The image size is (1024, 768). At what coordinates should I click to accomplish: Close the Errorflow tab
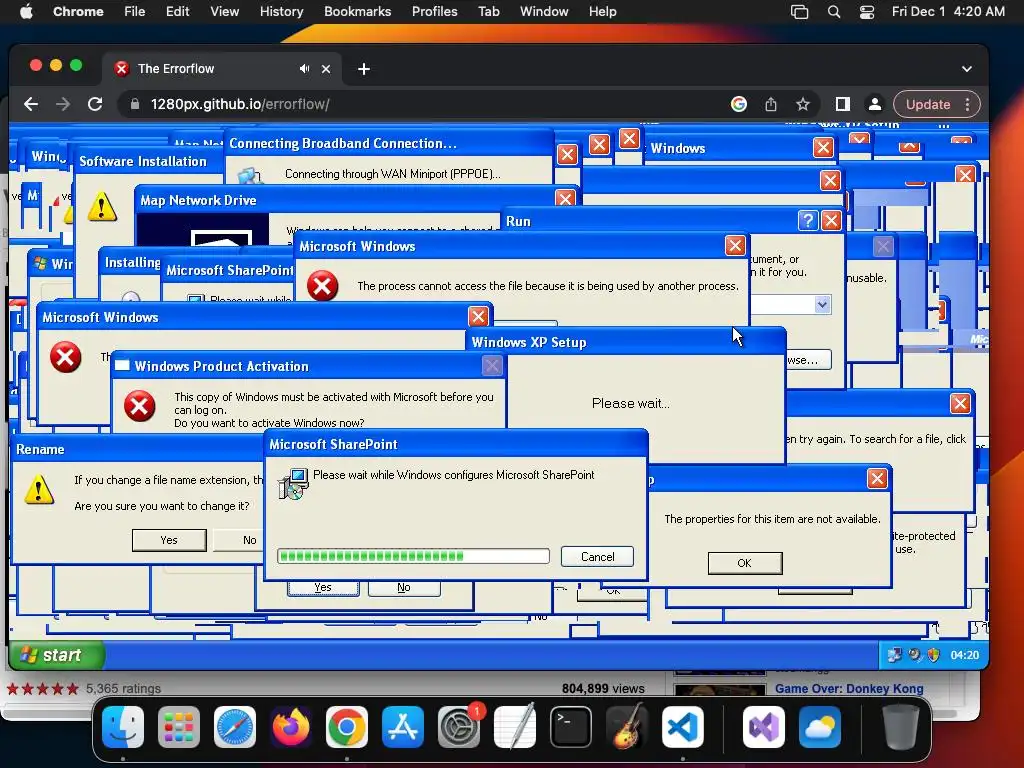[x=326, y=69]
